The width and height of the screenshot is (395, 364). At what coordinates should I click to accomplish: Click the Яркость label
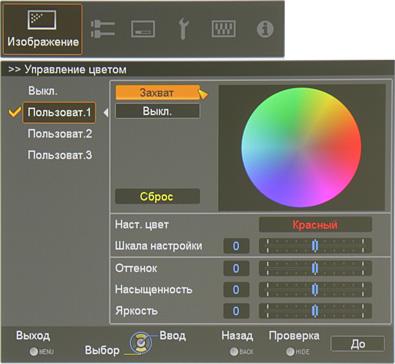pos(136,311)
